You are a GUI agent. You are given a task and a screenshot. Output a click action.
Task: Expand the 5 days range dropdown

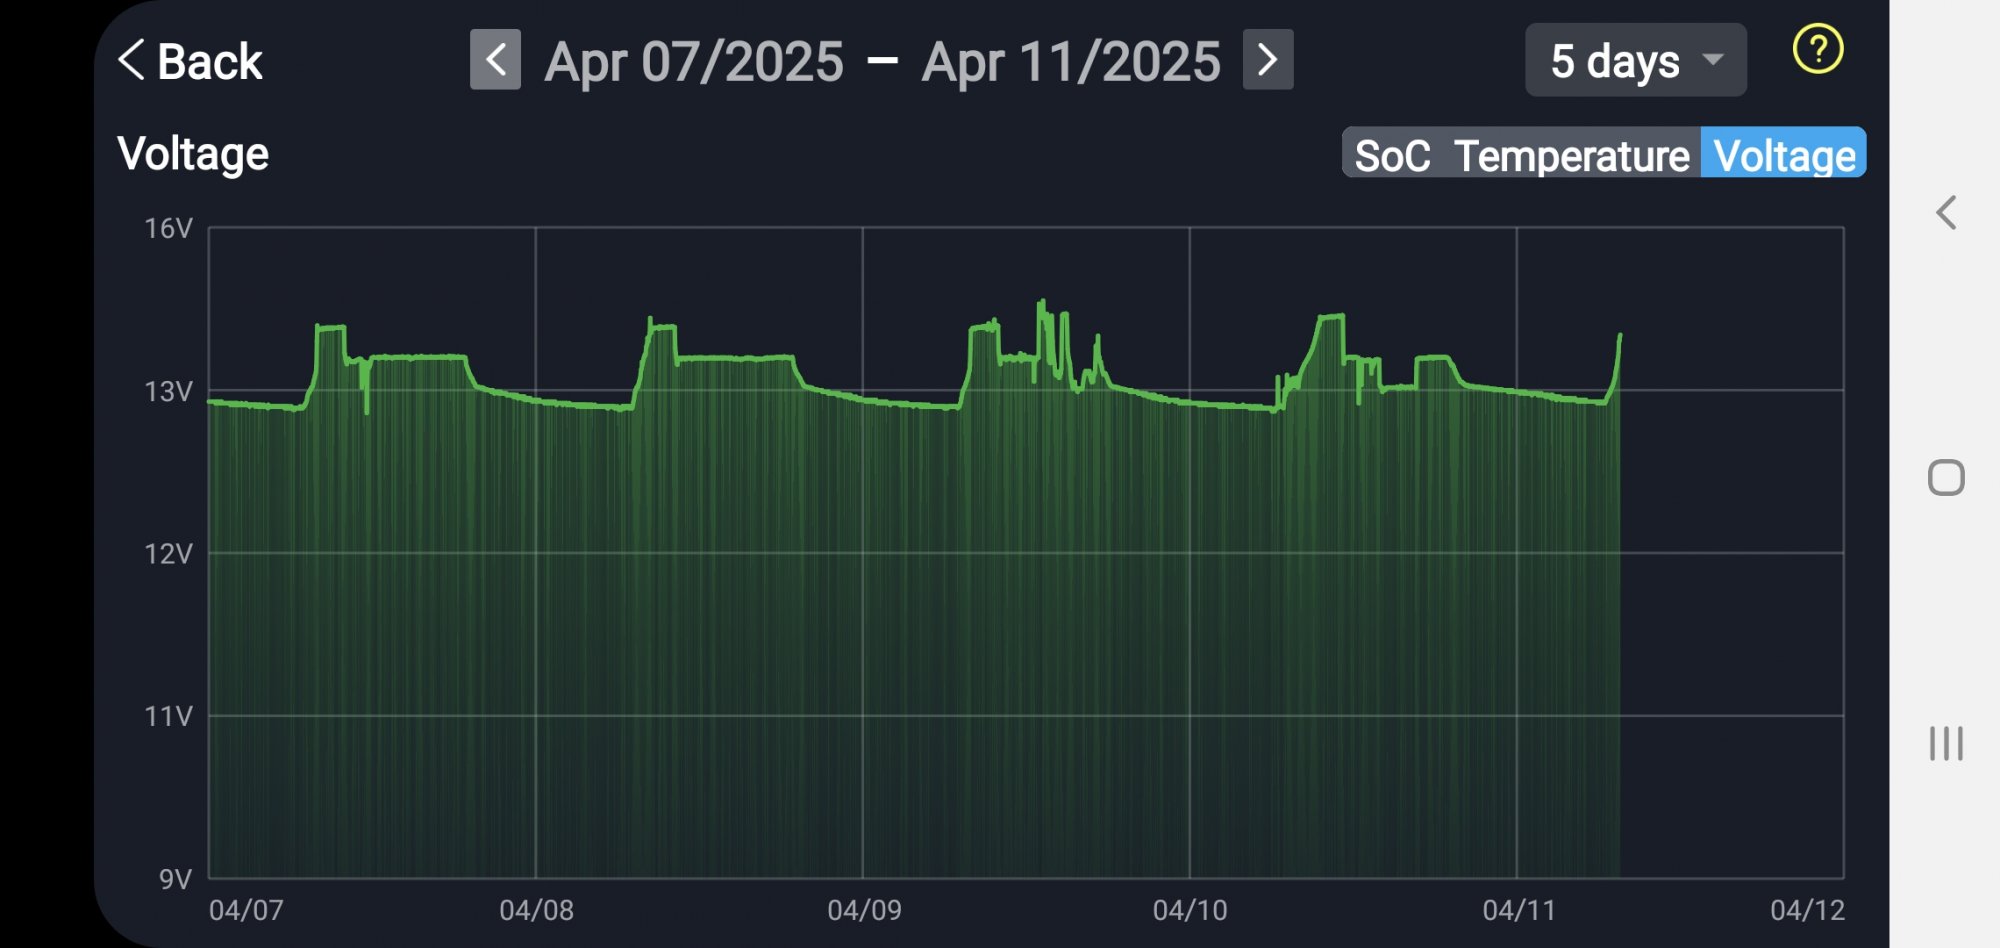1635,61
